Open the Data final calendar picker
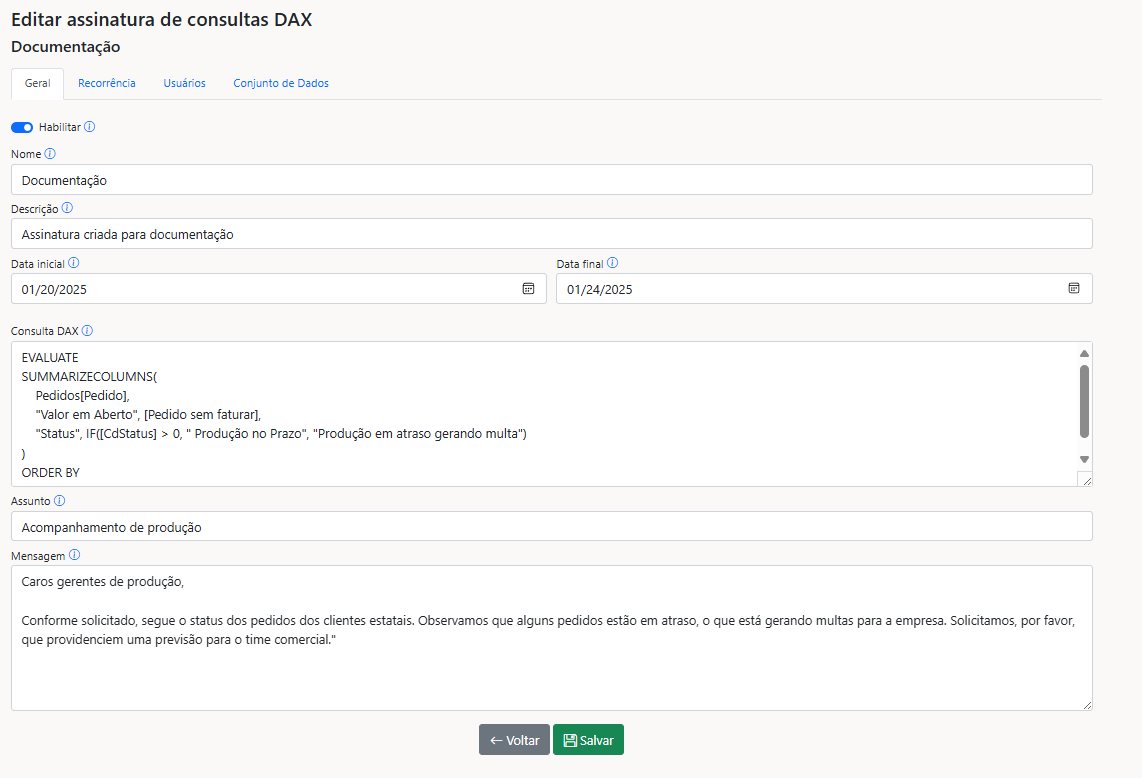 (1074, 288)
